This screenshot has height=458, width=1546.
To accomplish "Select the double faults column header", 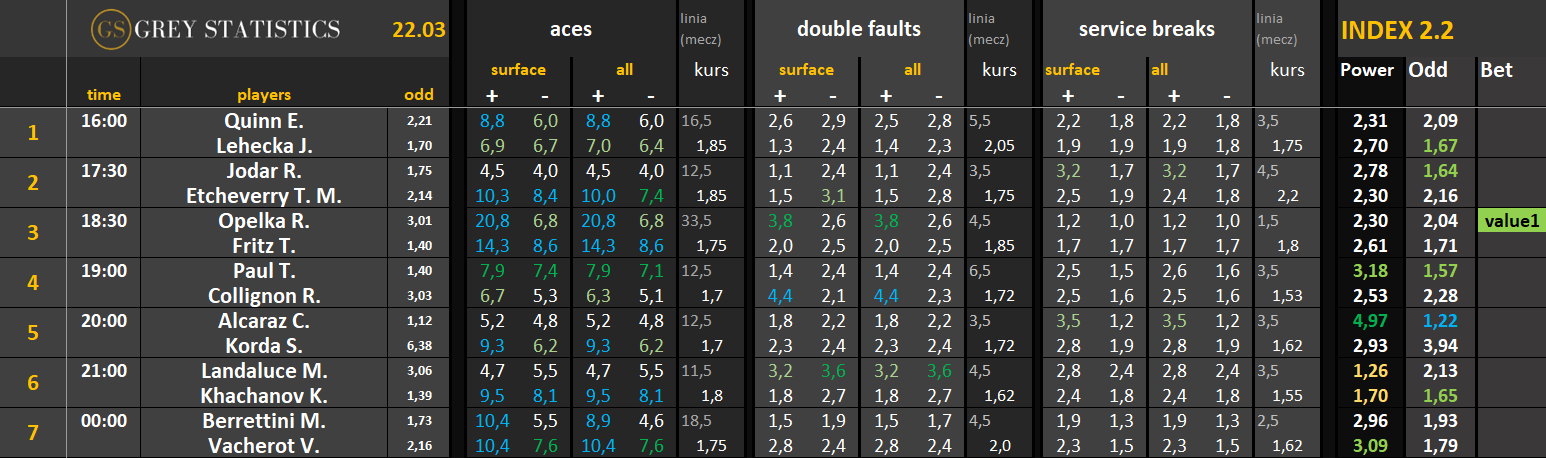I will tap(858, 29).
